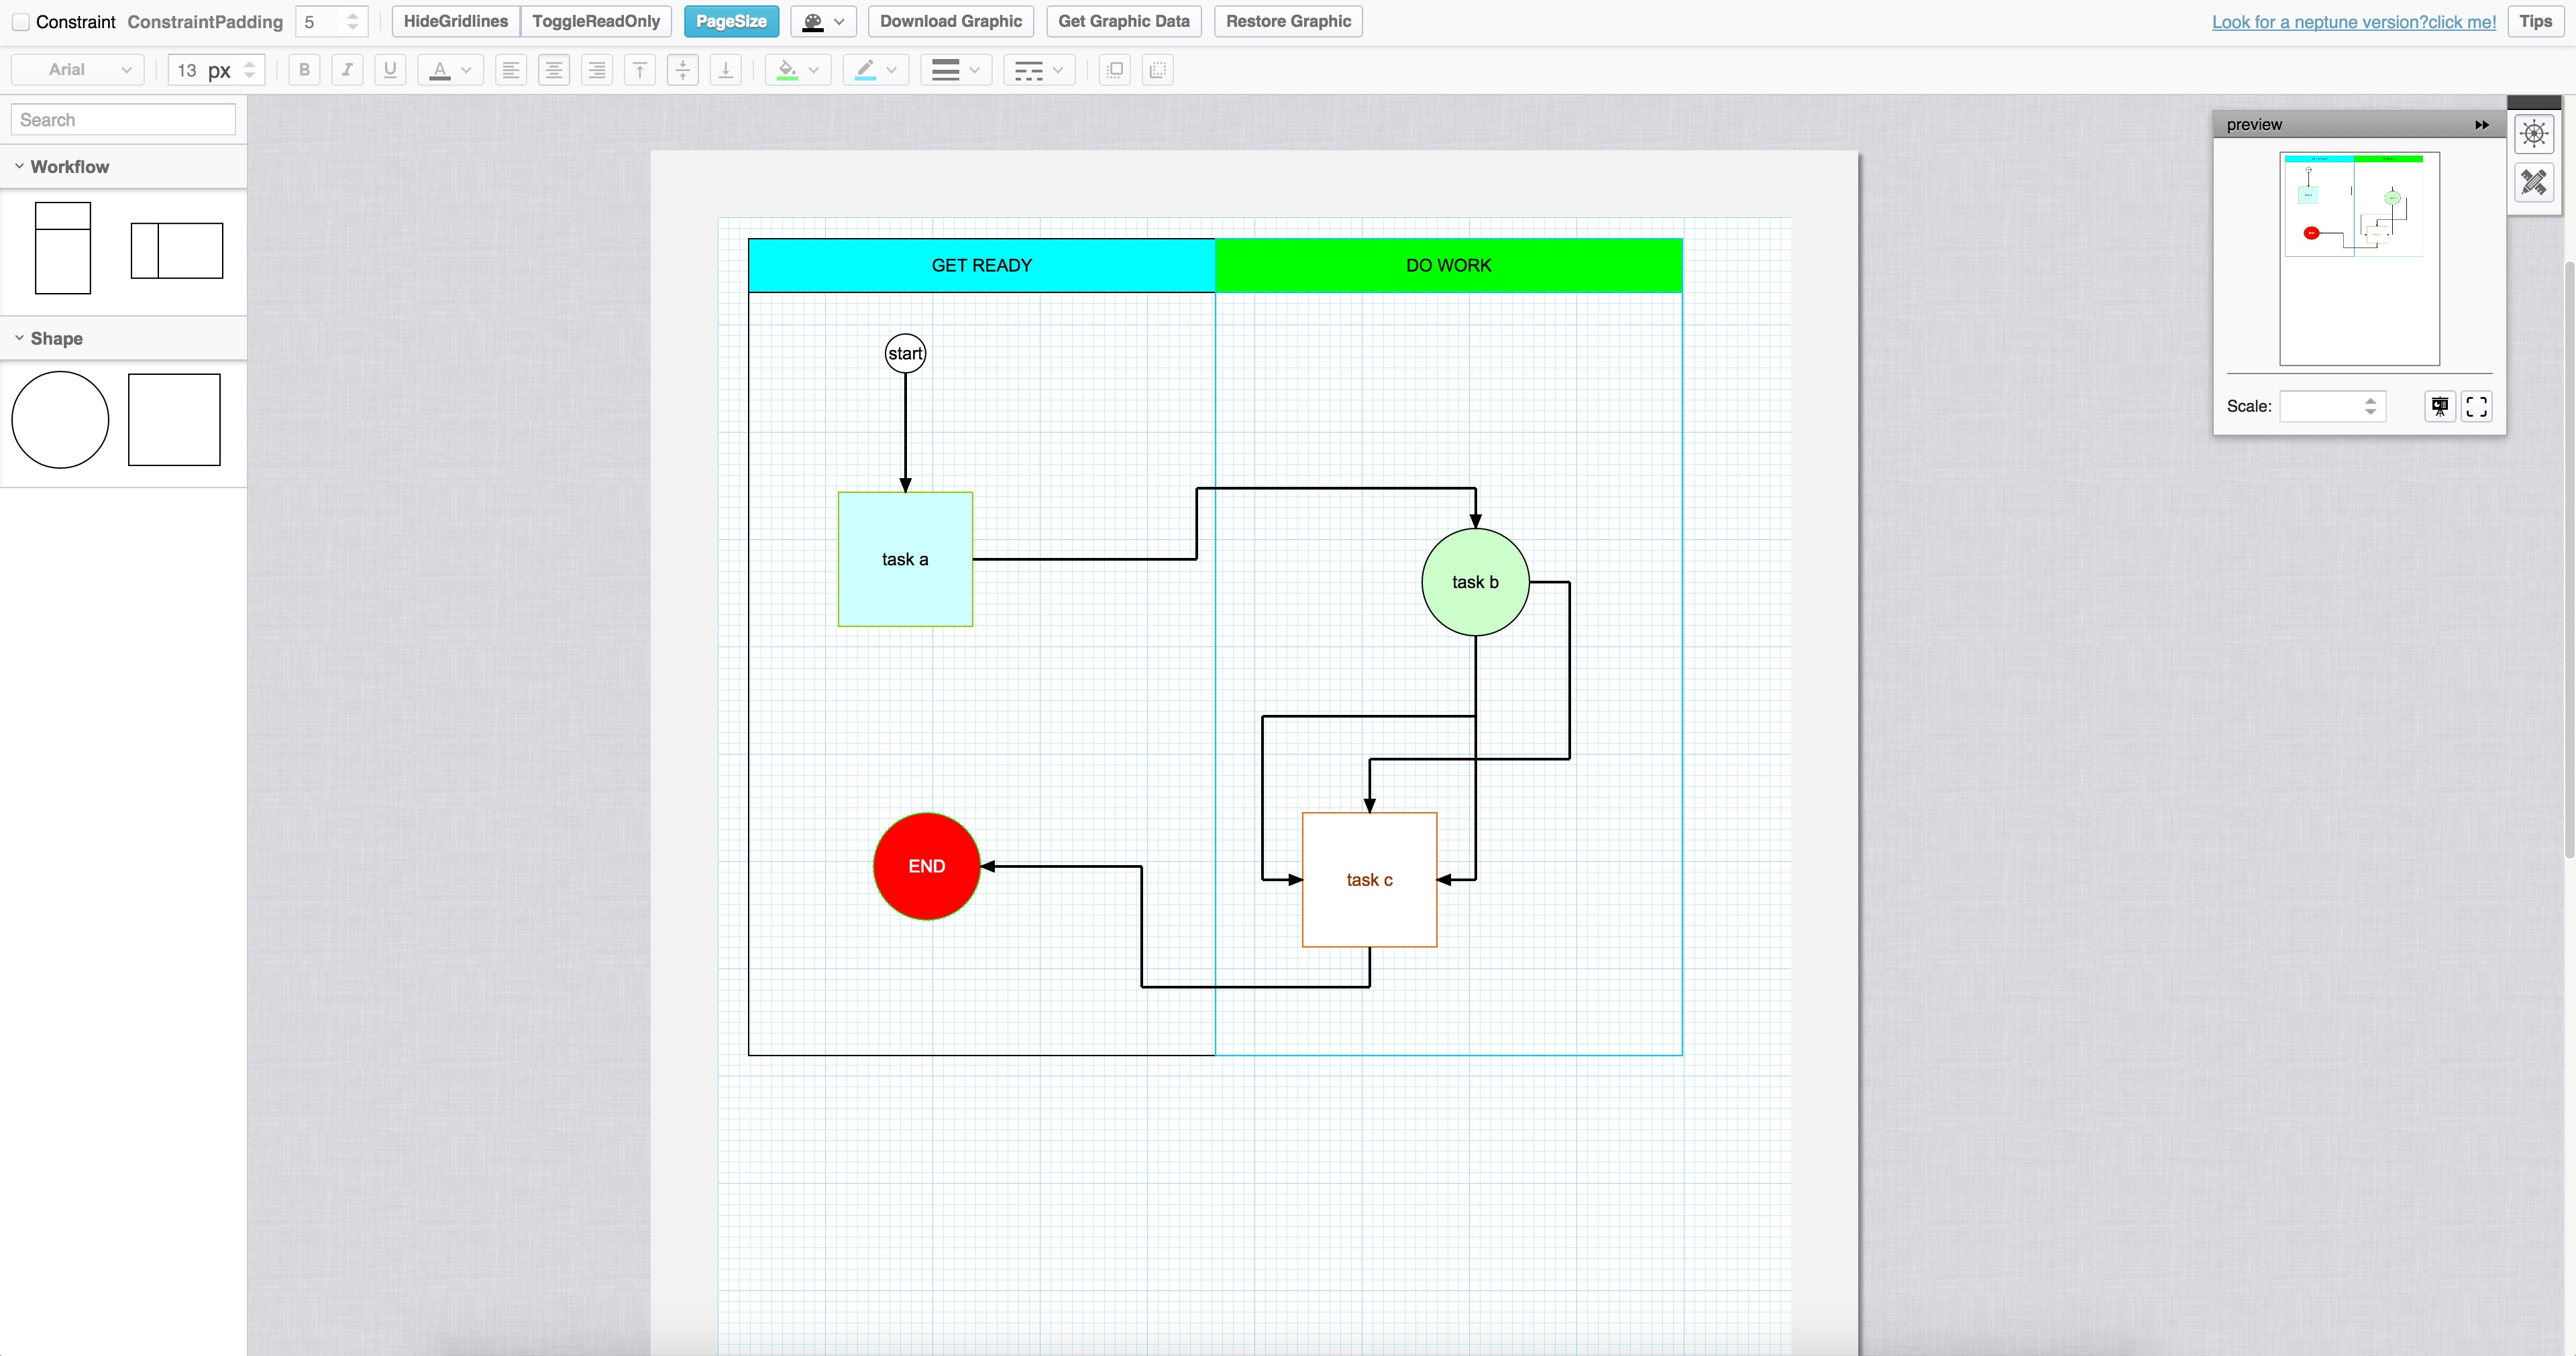Click the bring to front icon
2576x1356 pixels.
pyautogui.click(x=1115, y=70)
